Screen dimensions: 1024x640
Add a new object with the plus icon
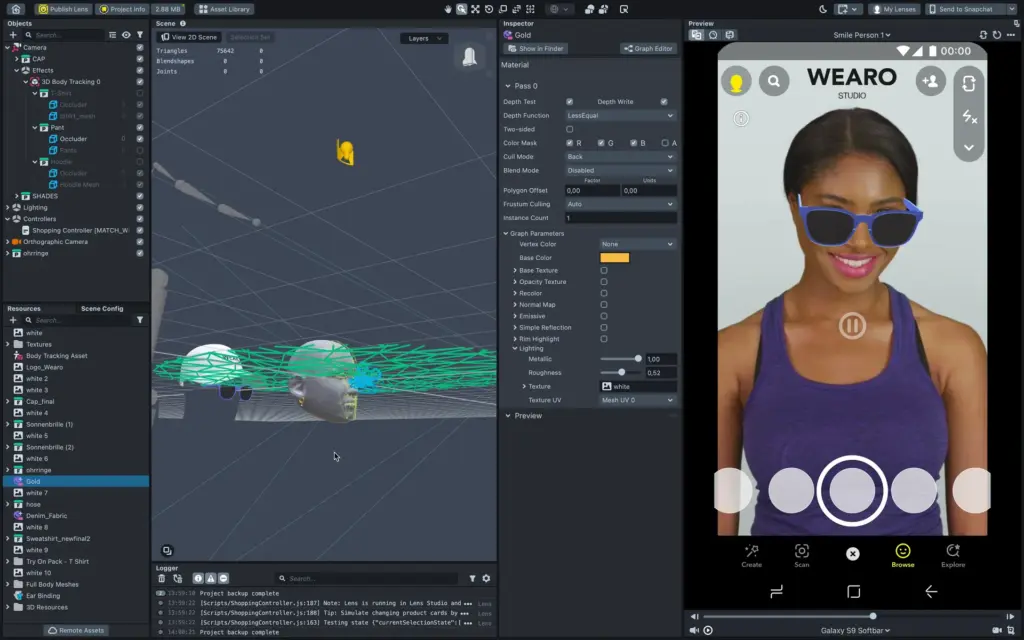pyautogui.click(x=13, y=35)
